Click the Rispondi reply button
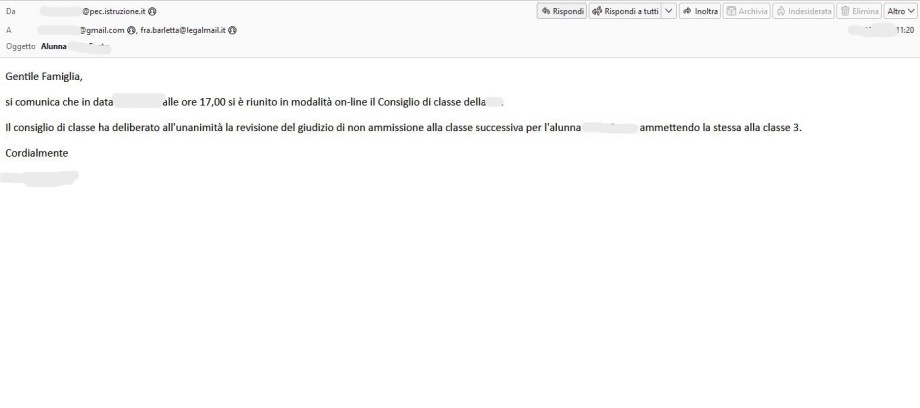The height and width of the screenshot is (408, 920). 562,11
